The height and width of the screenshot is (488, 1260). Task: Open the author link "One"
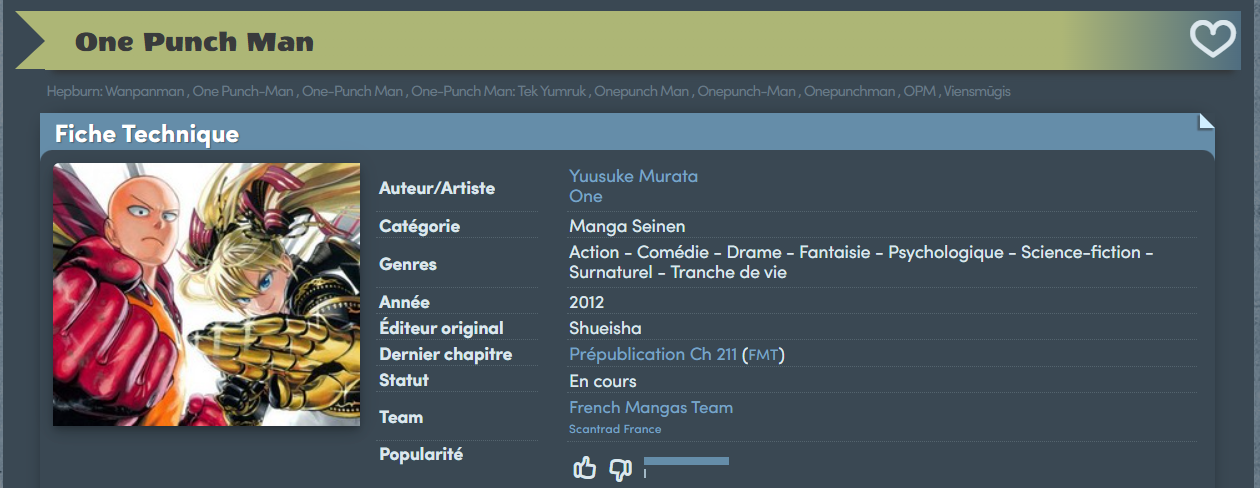[x=585, y=196]
